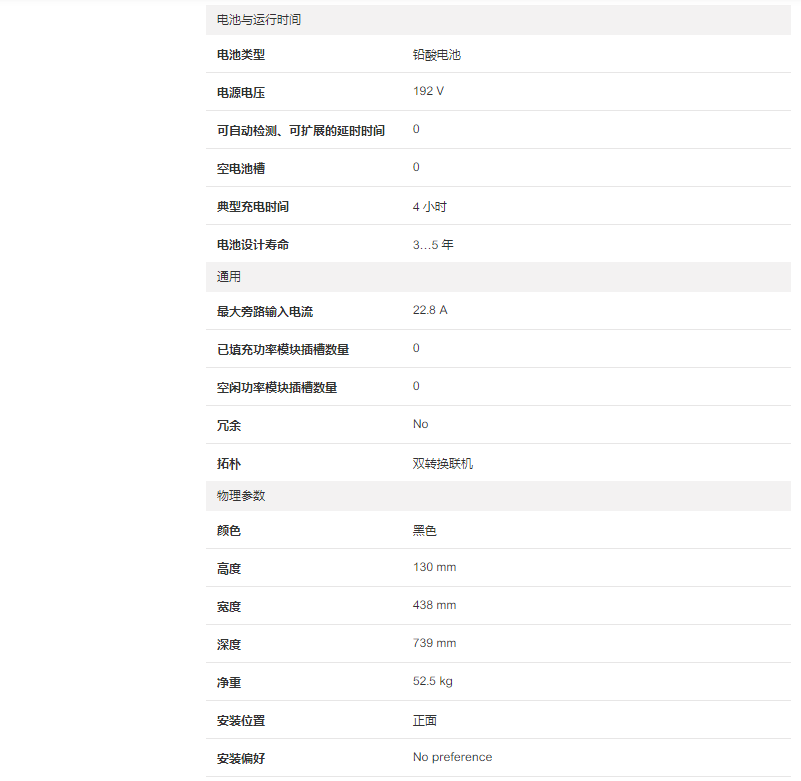The width and height of the screenshot is (801, 781).
Task: Click the 通用 section header
Action: click(229, 277)
